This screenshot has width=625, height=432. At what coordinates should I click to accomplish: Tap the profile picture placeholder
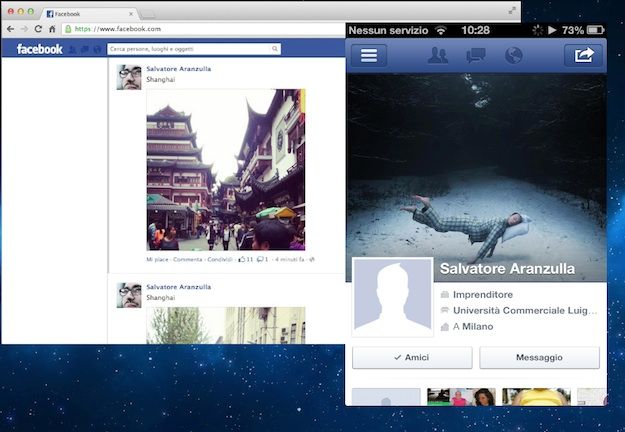(x=393, y=297)
